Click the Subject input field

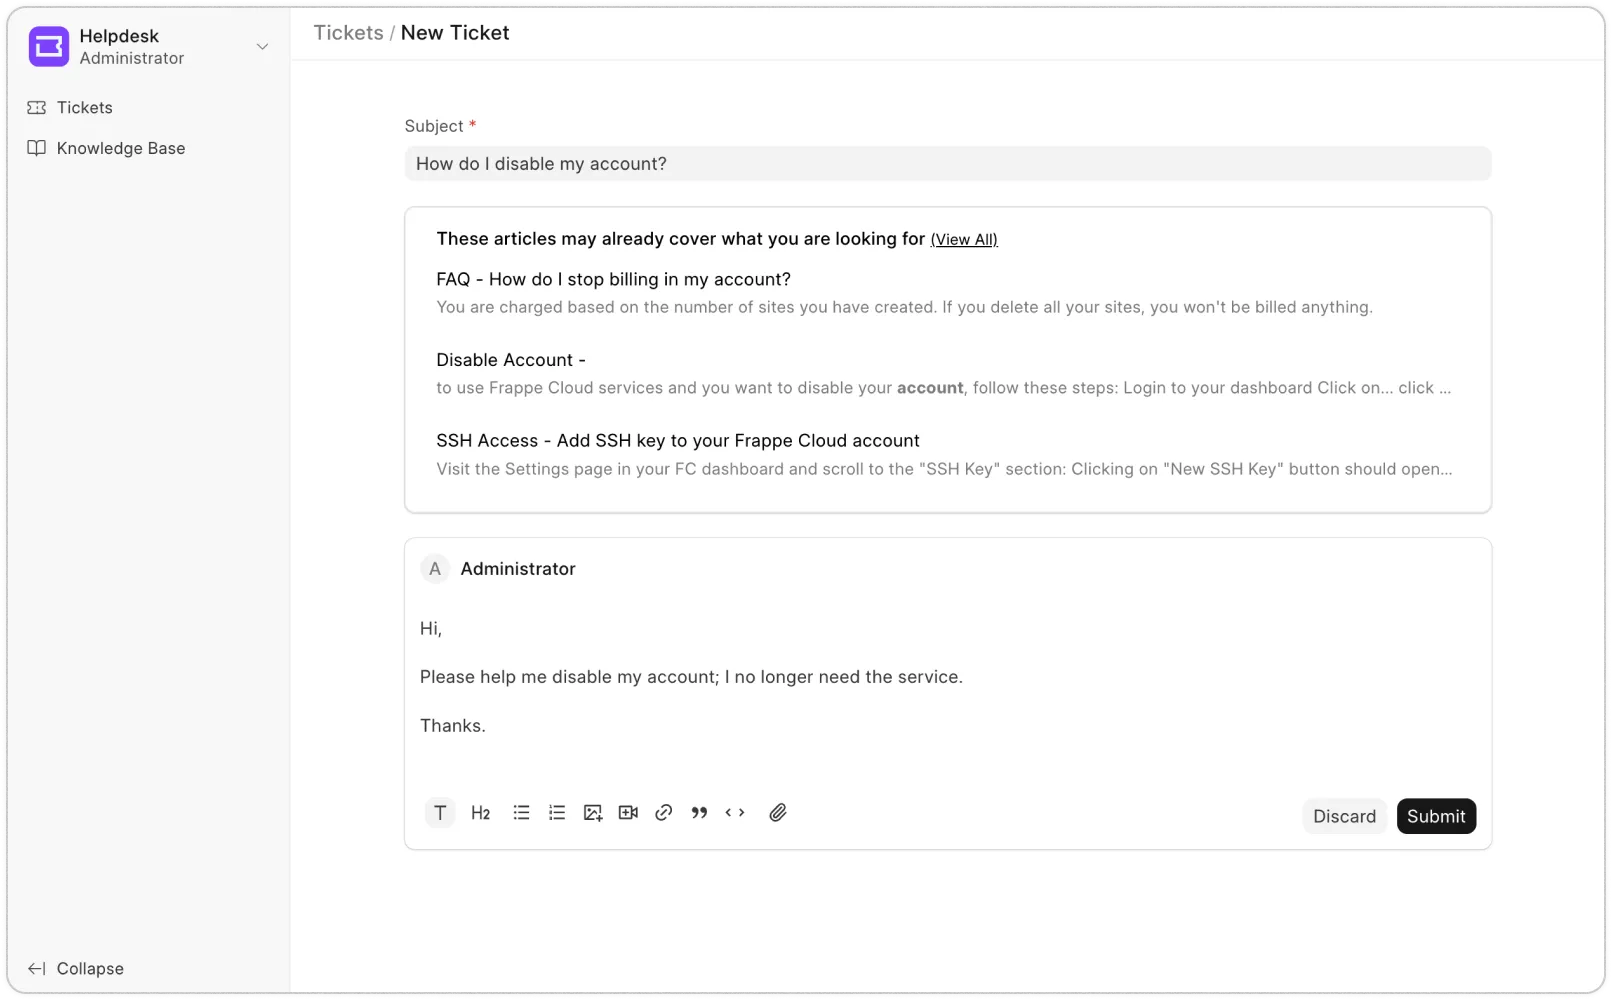click(x=947, y=164)
